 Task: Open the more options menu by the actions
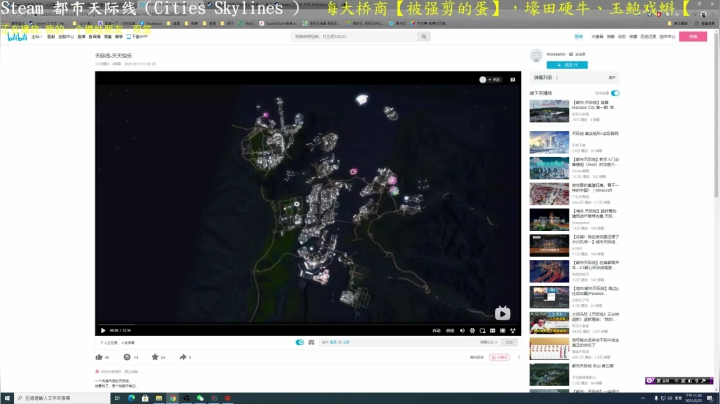tap(519, 357)
